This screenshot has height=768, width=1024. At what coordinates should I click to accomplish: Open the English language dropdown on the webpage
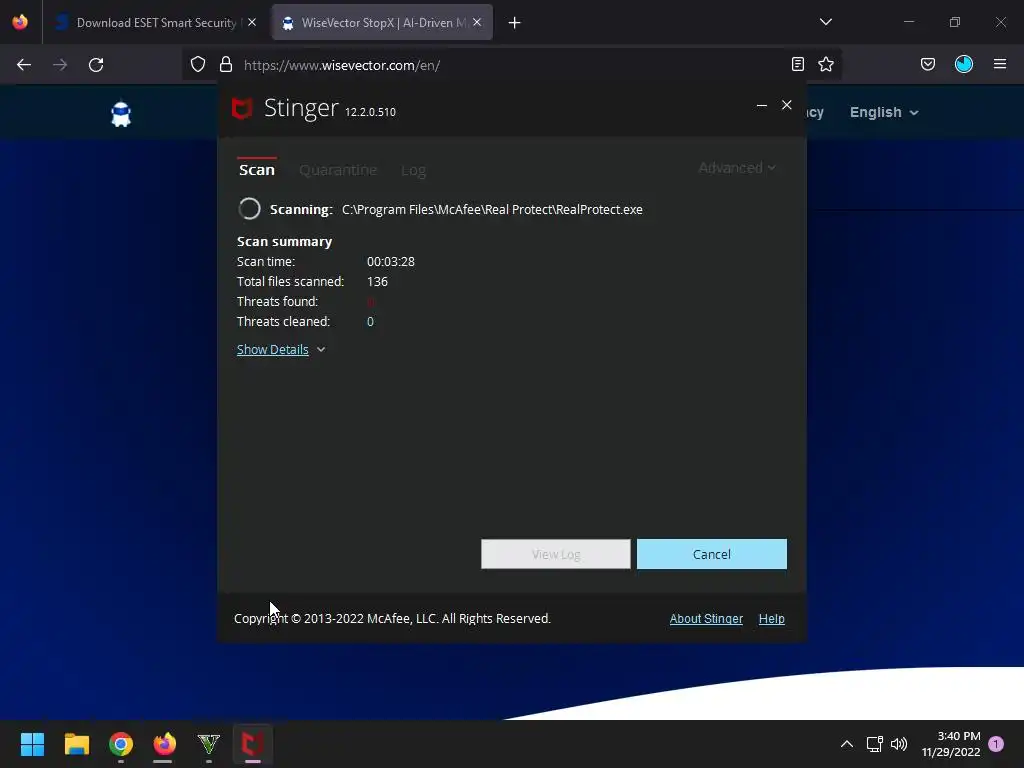tap(884, 112)
